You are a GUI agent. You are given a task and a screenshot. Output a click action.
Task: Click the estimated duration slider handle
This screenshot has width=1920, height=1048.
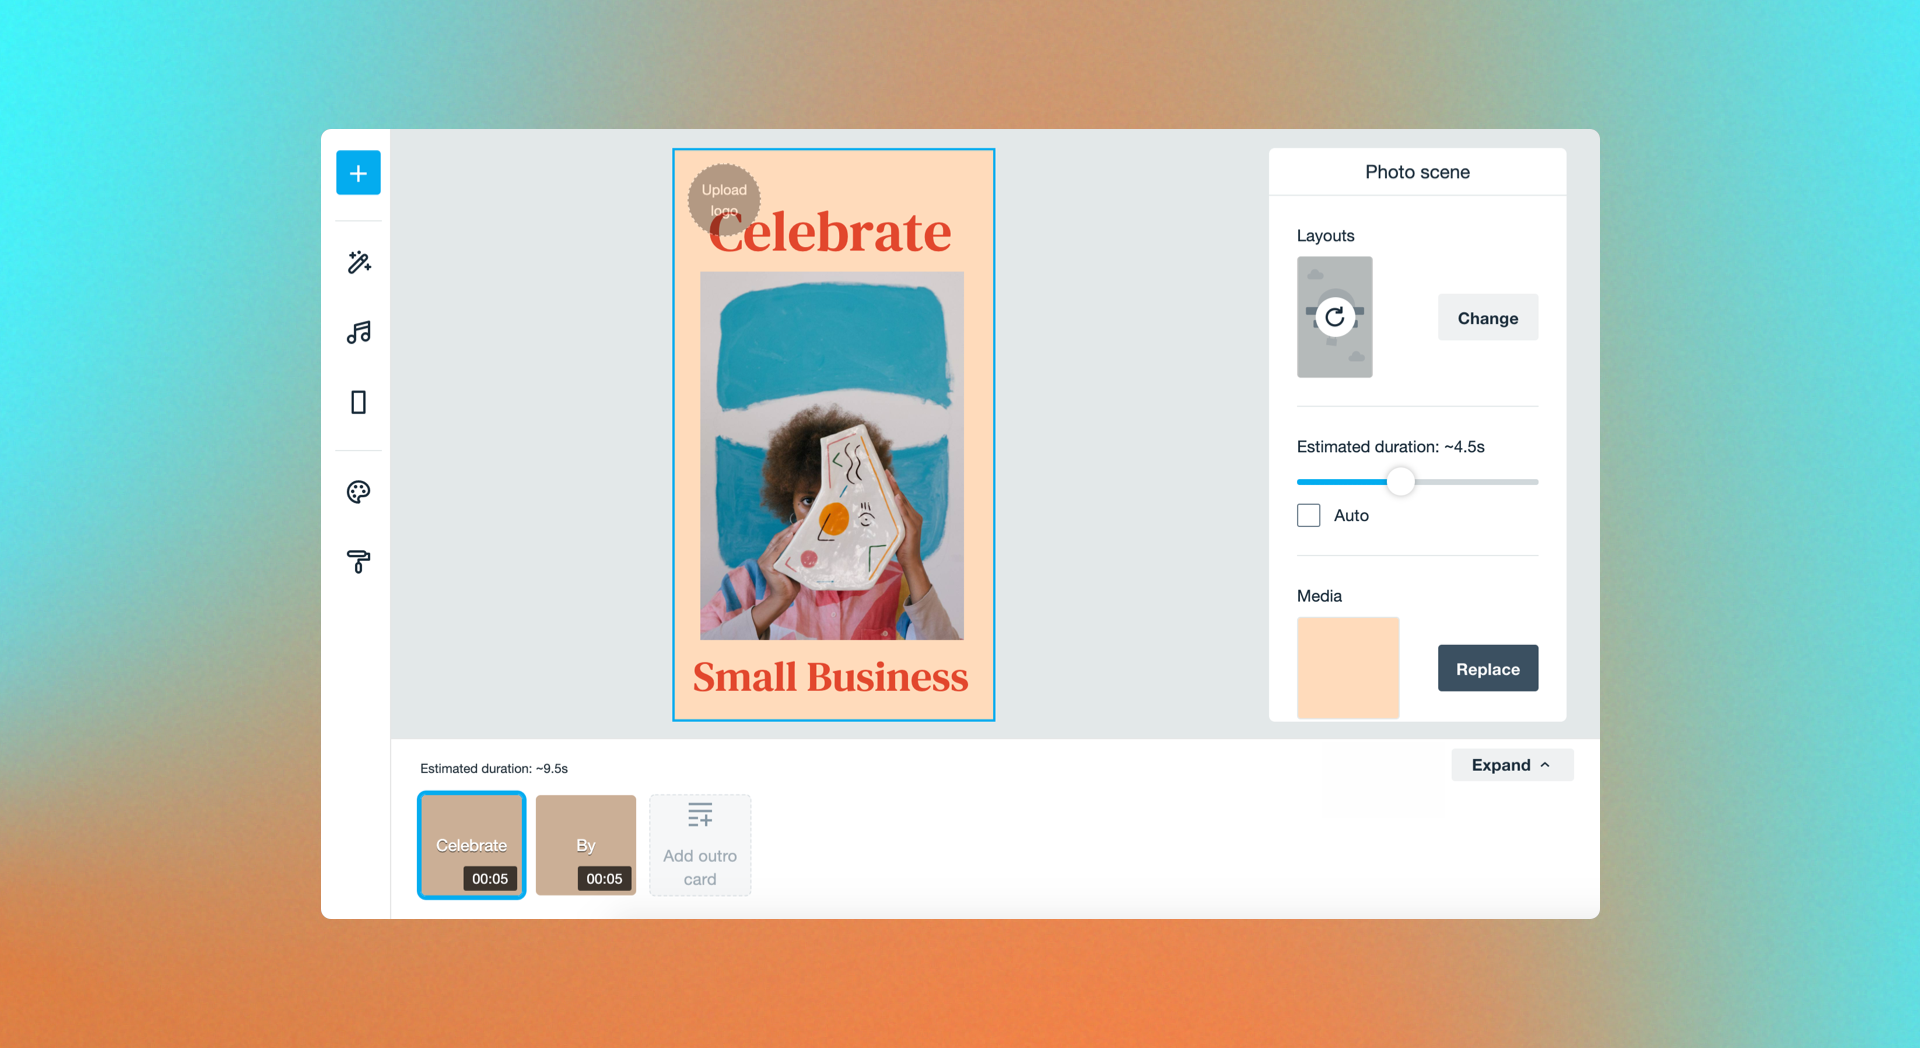coord(1401,482)
